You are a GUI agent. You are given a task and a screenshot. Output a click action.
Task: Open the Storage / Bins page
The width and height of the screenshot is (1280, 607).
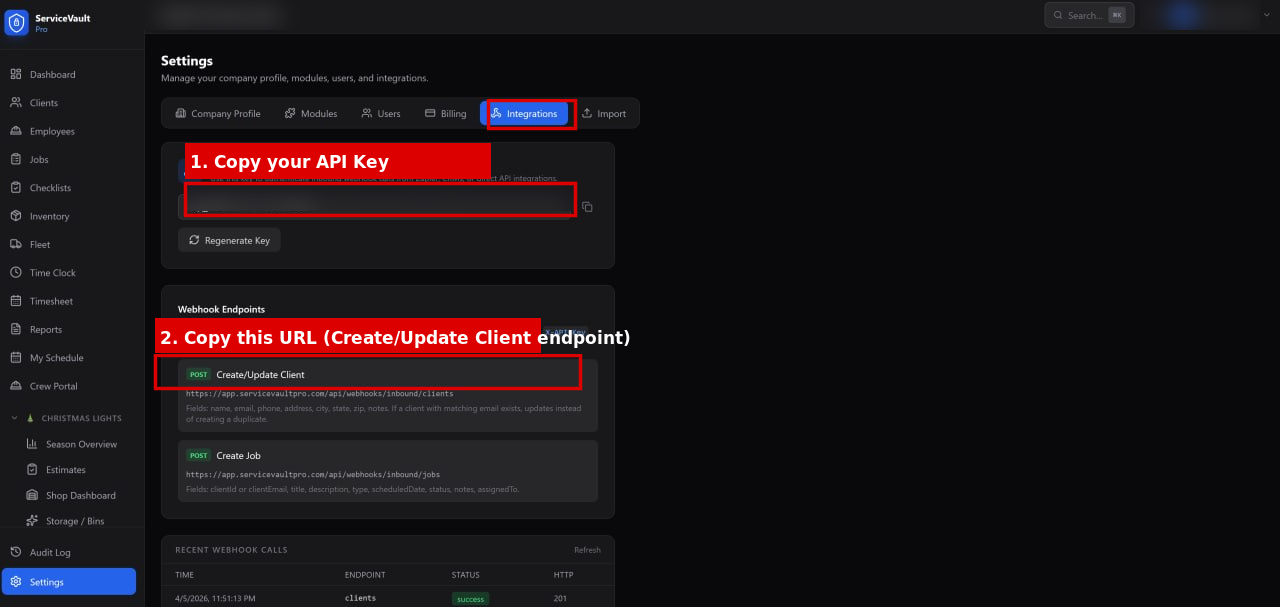(73, 520)
